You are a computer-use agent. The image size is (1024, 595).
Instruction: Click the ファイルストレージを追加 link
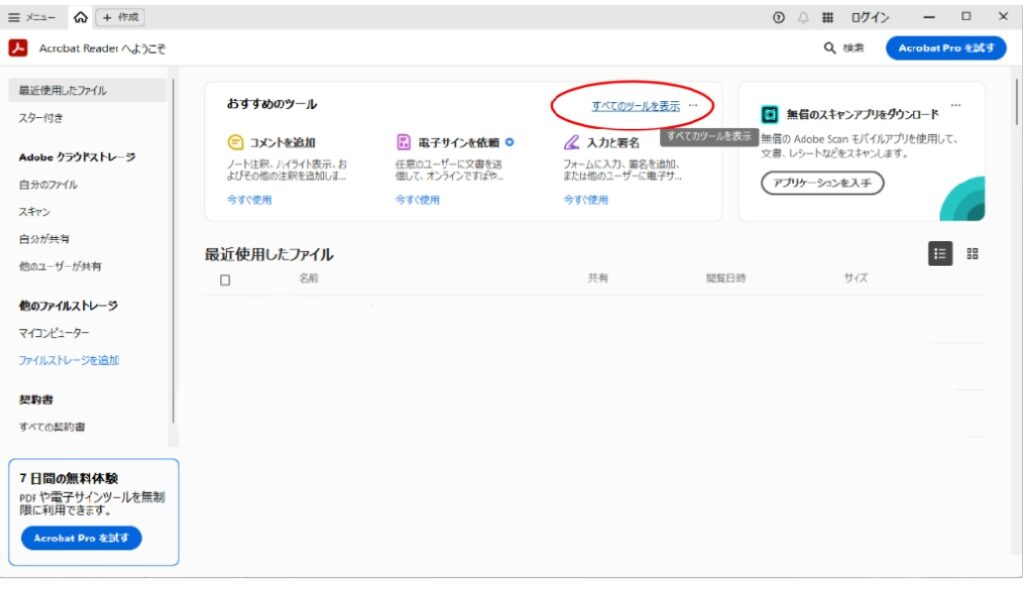69,361
